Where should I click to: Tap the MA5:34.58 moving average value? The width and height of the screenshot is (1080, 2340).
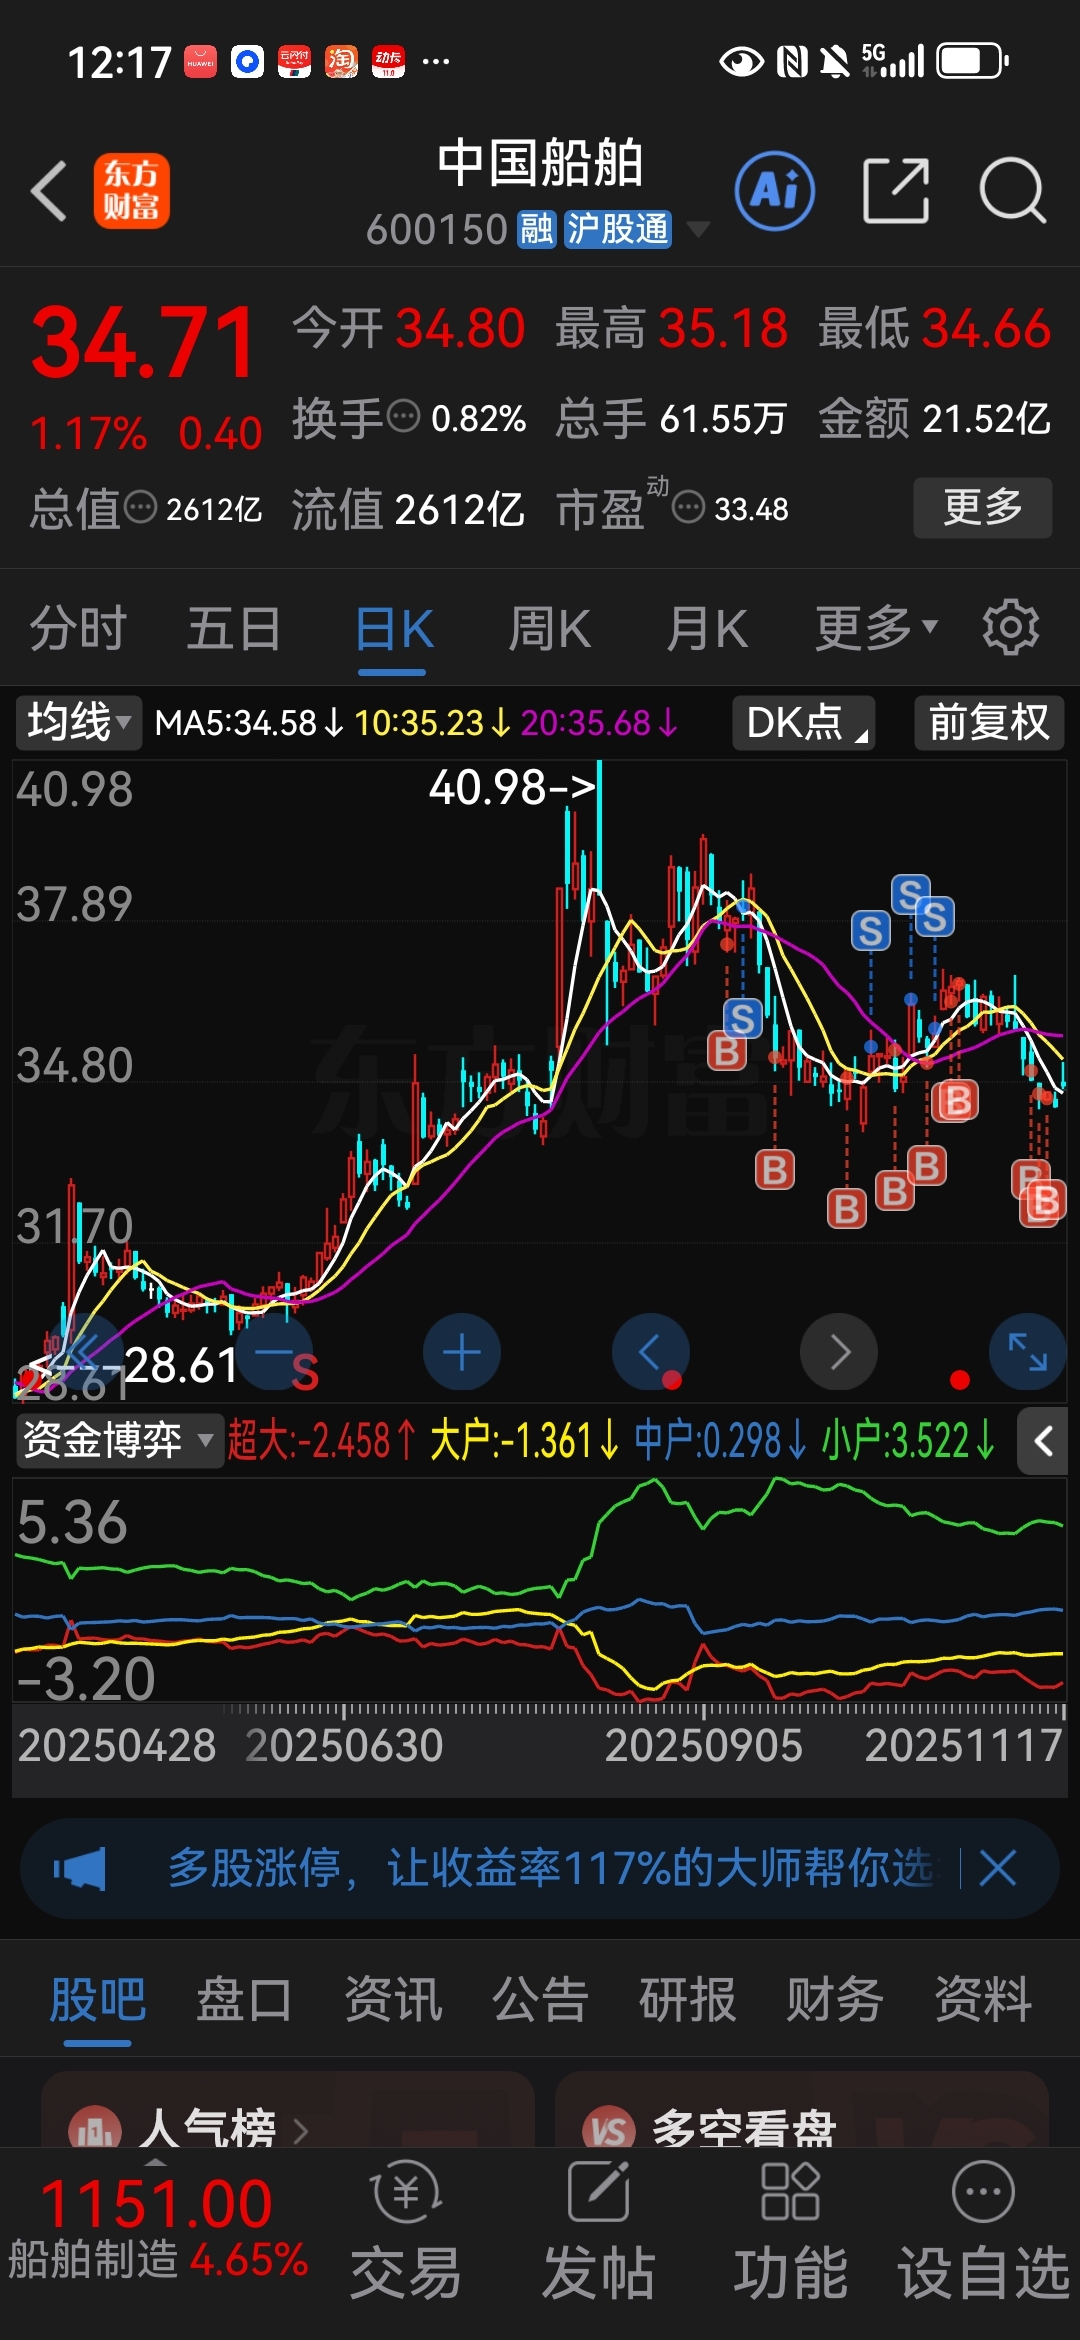(x=248, y=722)
